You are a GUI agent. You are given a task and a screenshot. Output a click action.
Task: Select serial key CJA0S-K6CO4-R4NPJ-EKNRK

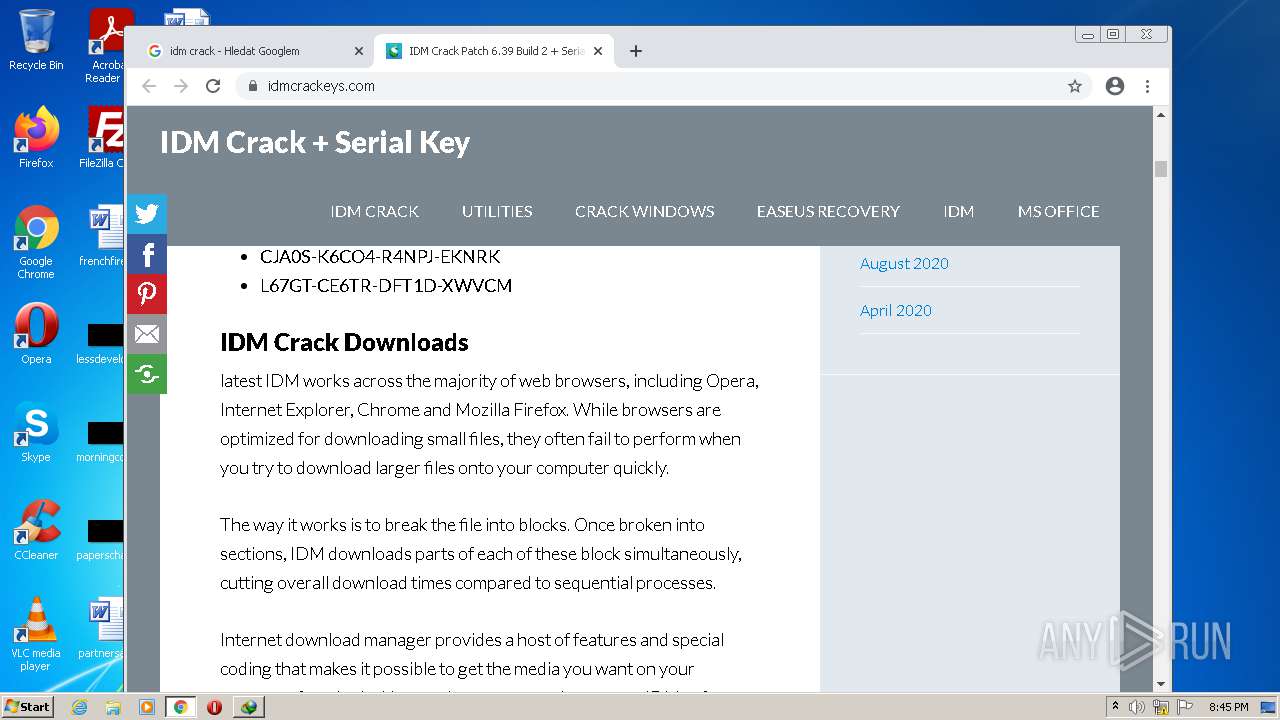[x=380, y=256]
